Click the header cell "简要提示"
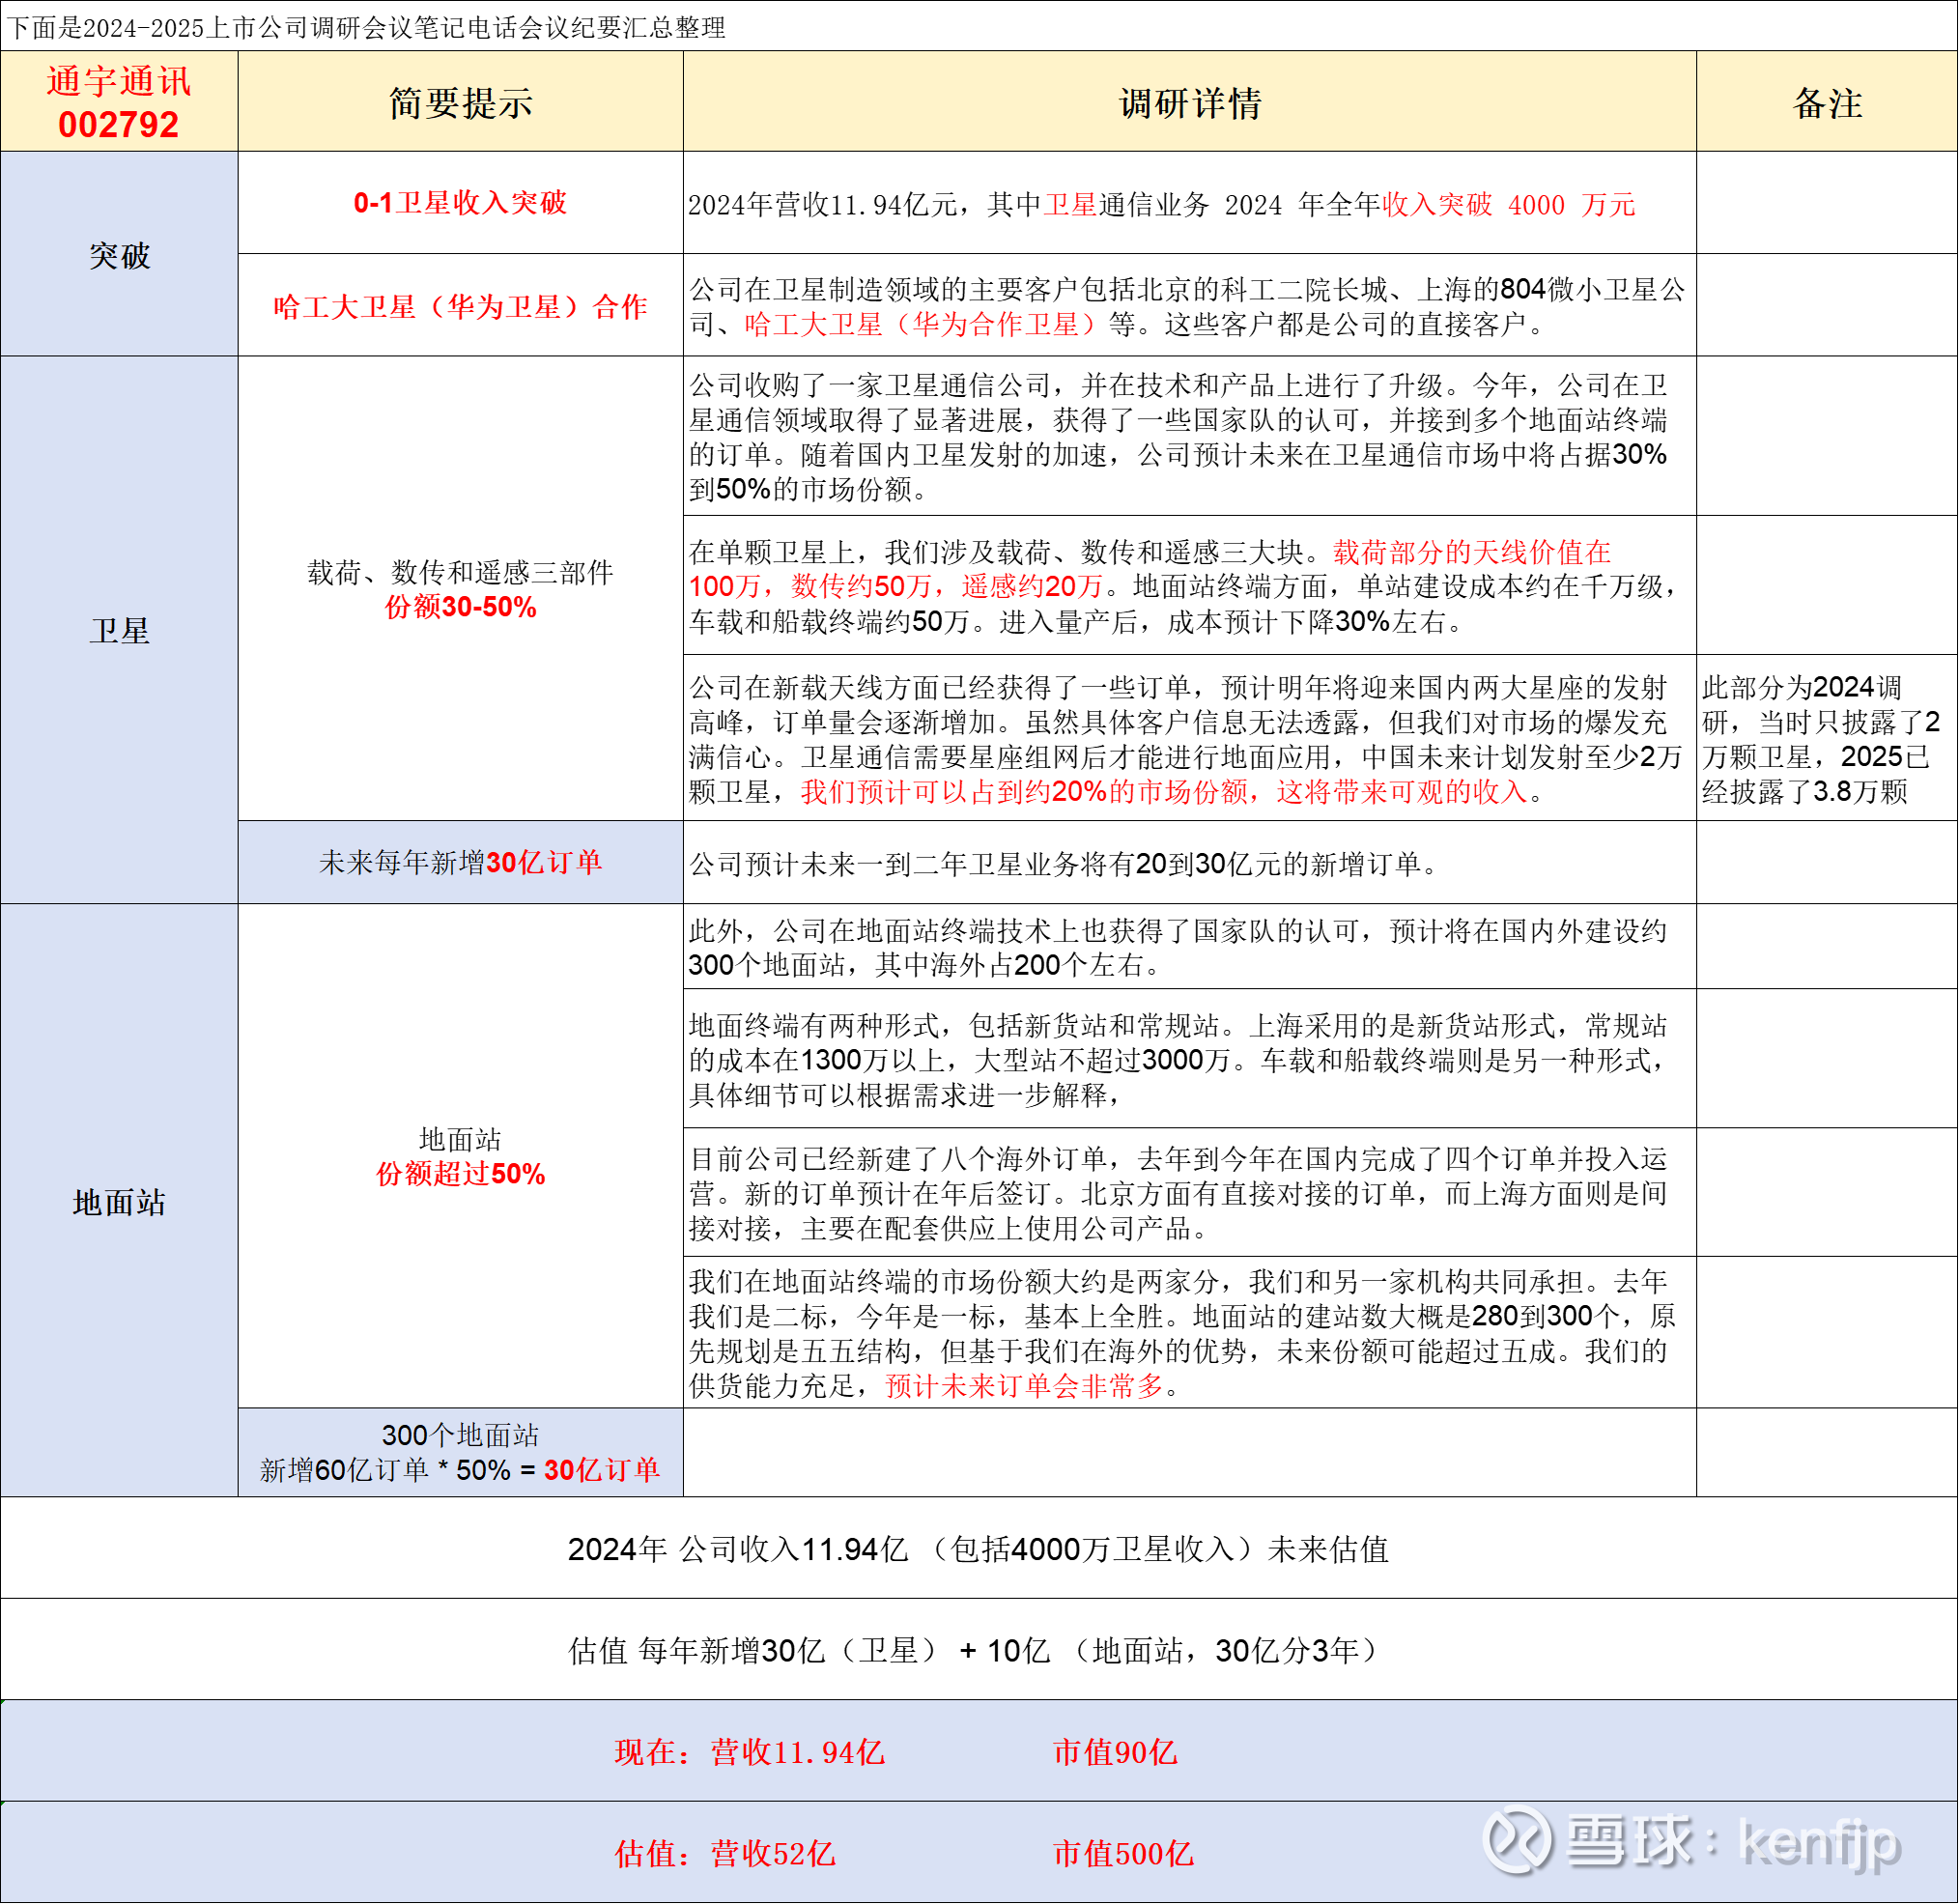 coord(461,102)
